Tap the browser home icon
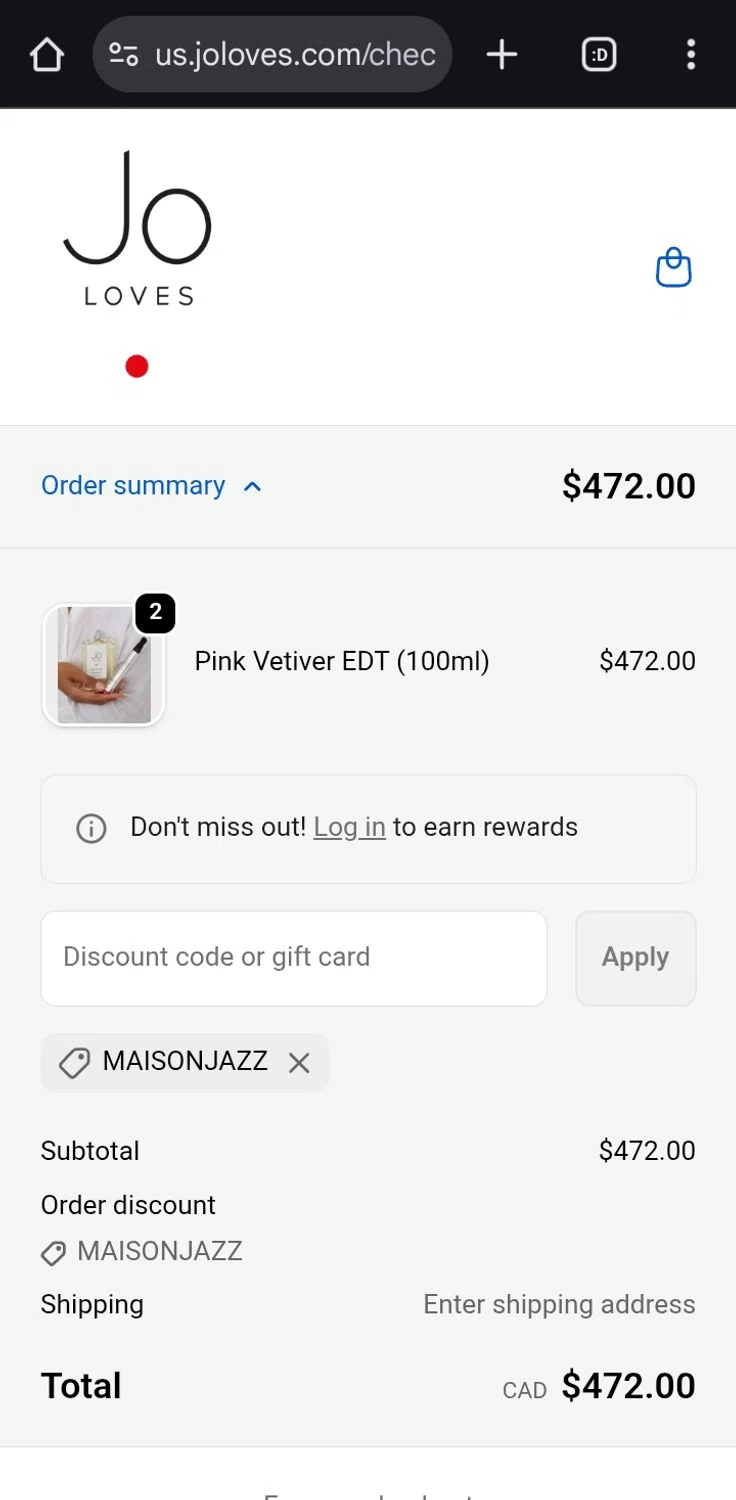736x1500 pixels. (47, 55)
